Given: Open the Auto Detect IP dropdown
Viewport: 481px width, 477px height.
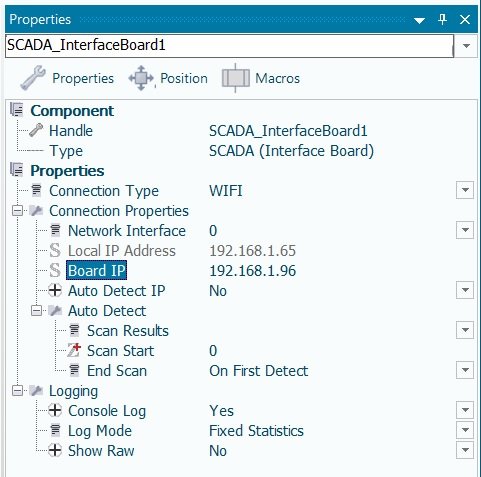Looking at the screenshot, I should [465, 290].
